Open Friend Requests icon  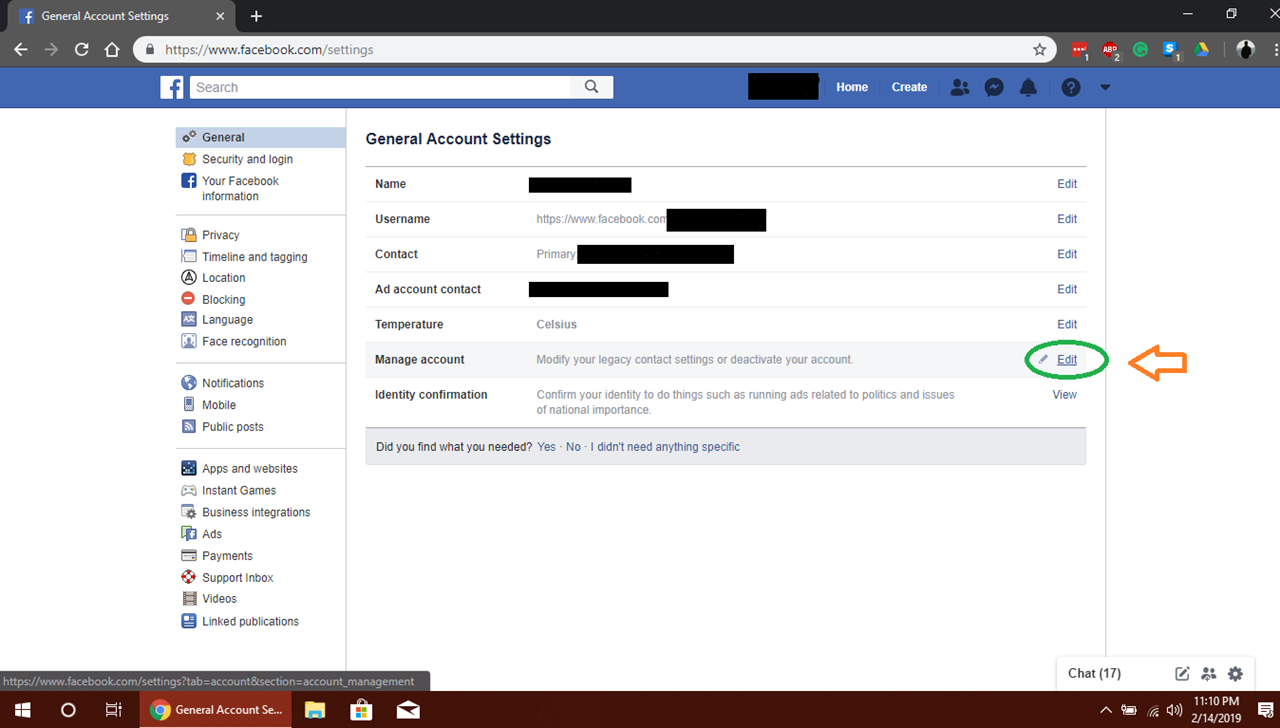click(x=960, y=87)
